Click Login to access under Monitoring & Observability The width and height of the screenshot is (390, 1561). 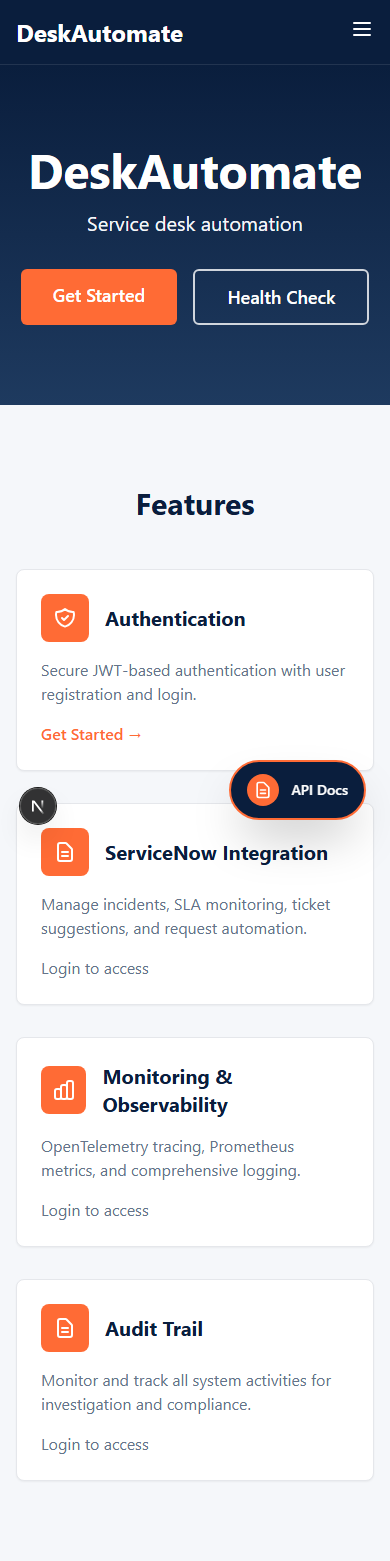[95, 1211]
